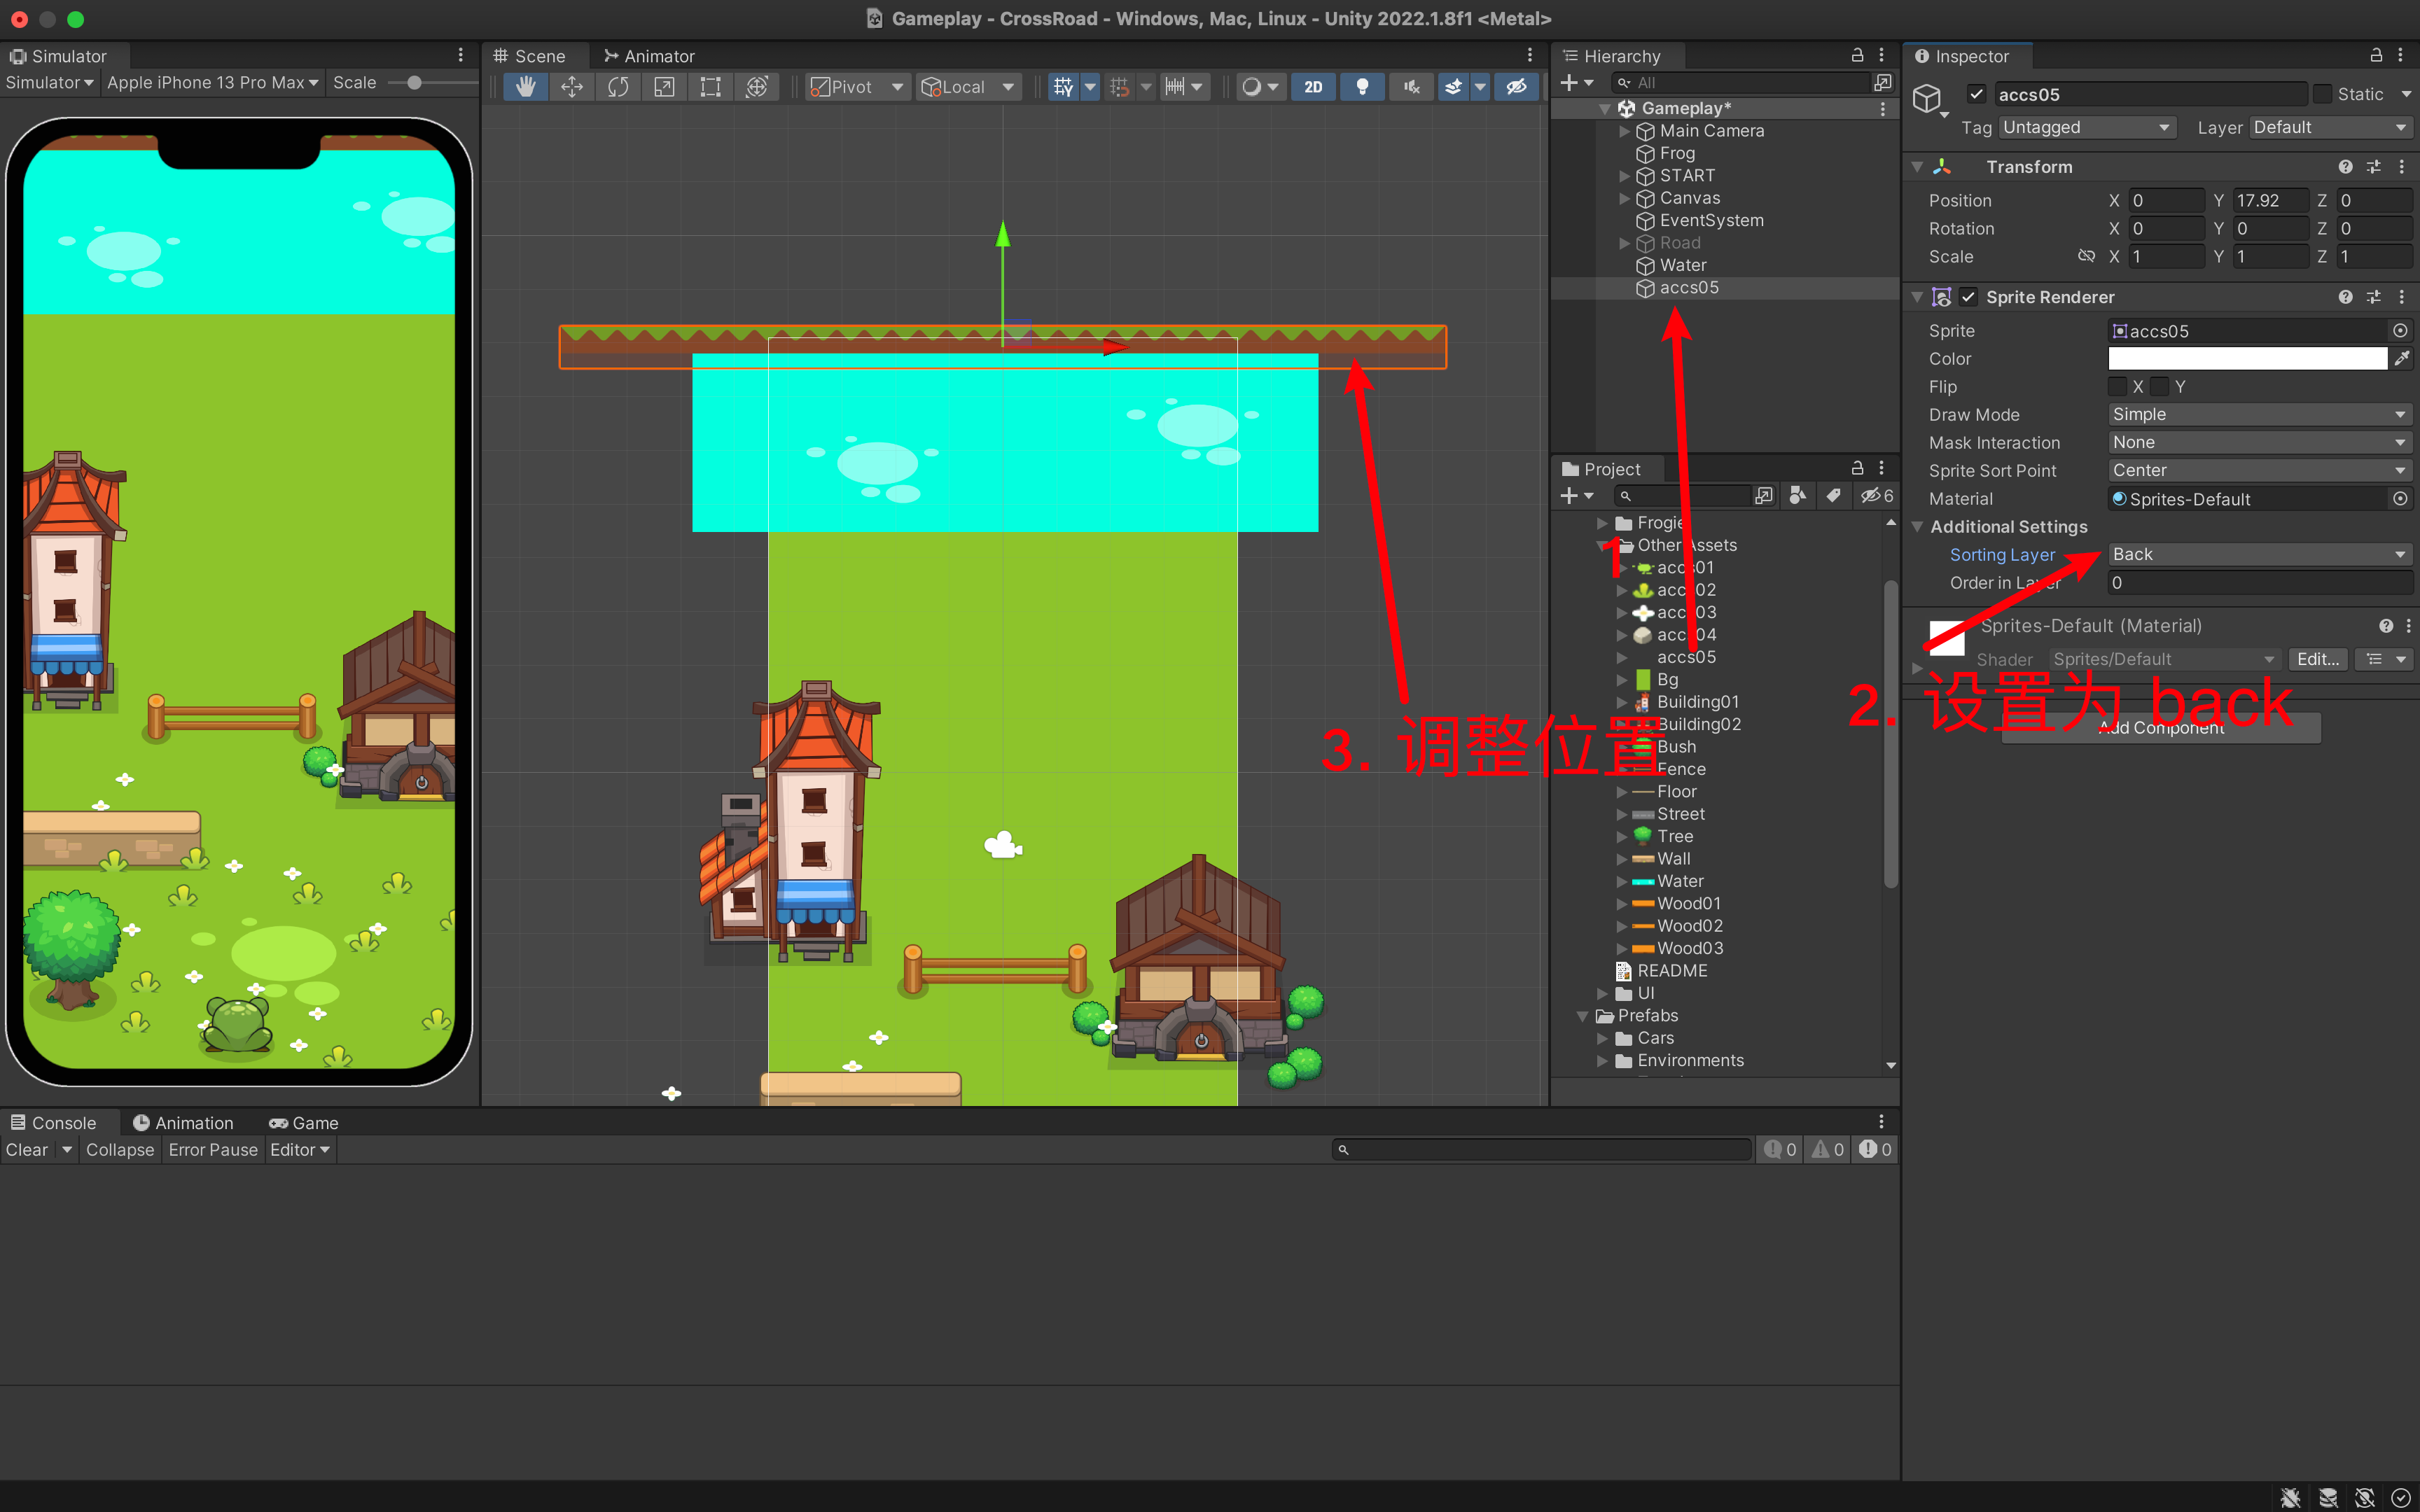
Task: Enable Flip X checkbox
Action: pos(2117,386)
